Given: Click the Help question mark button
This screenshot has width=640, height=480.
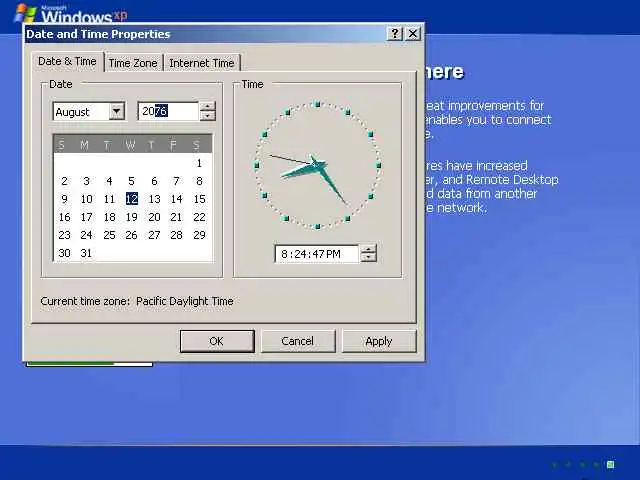Looking at the screenshot, I should coord(394,33).
